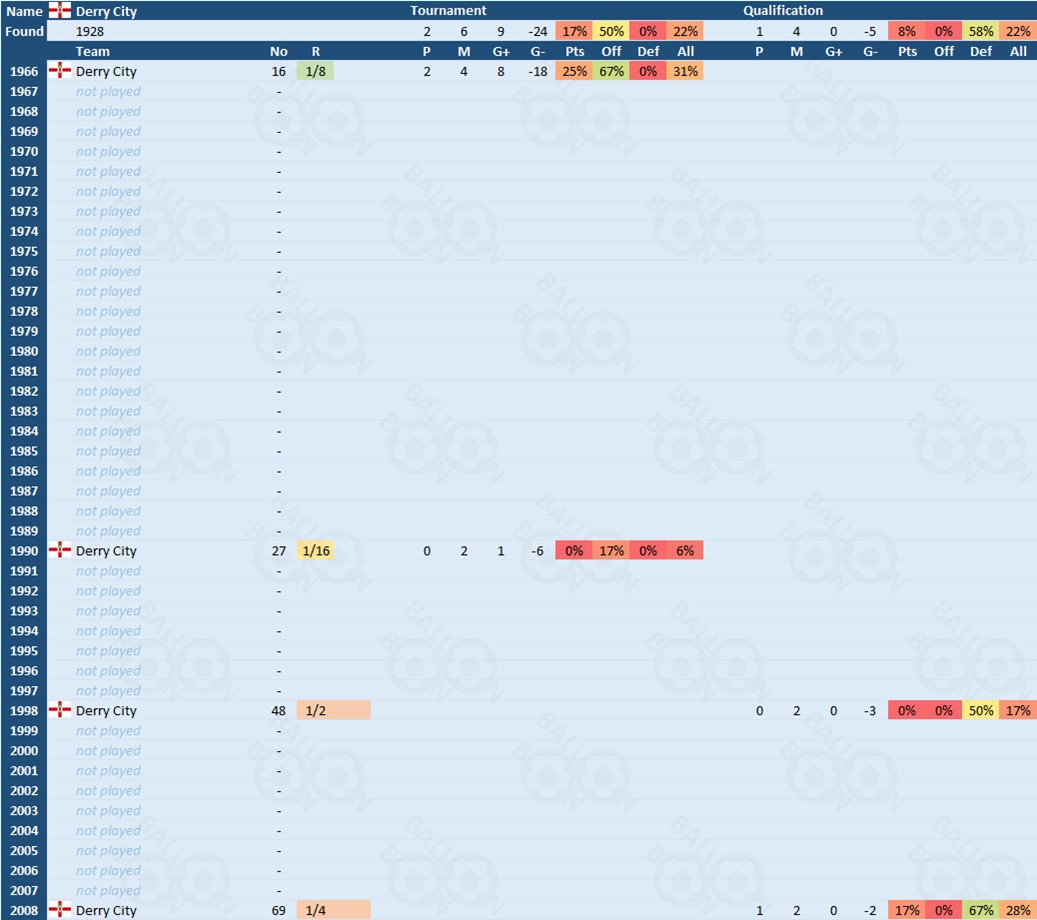Select the green 1/8 round cell for 1966

tap(315, 71)
